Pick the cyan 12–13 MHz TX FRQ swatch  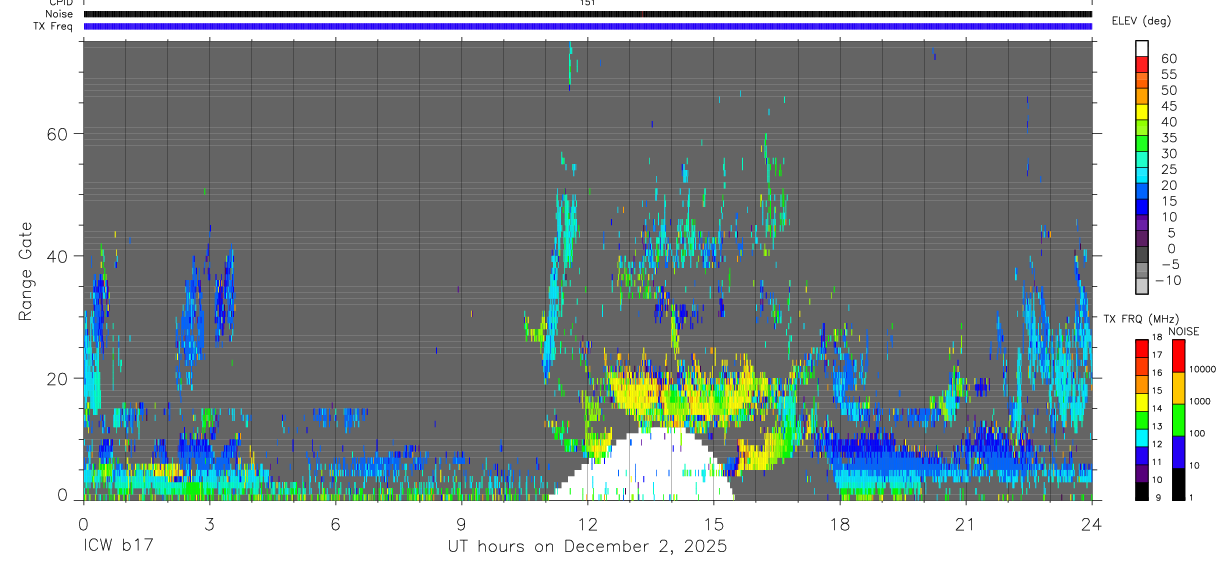pyautogui.click(x=1142, y=436)
